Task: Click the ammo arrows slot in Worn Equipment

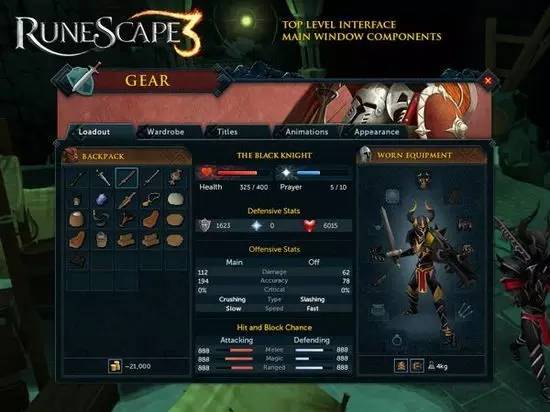Action: 464,310
